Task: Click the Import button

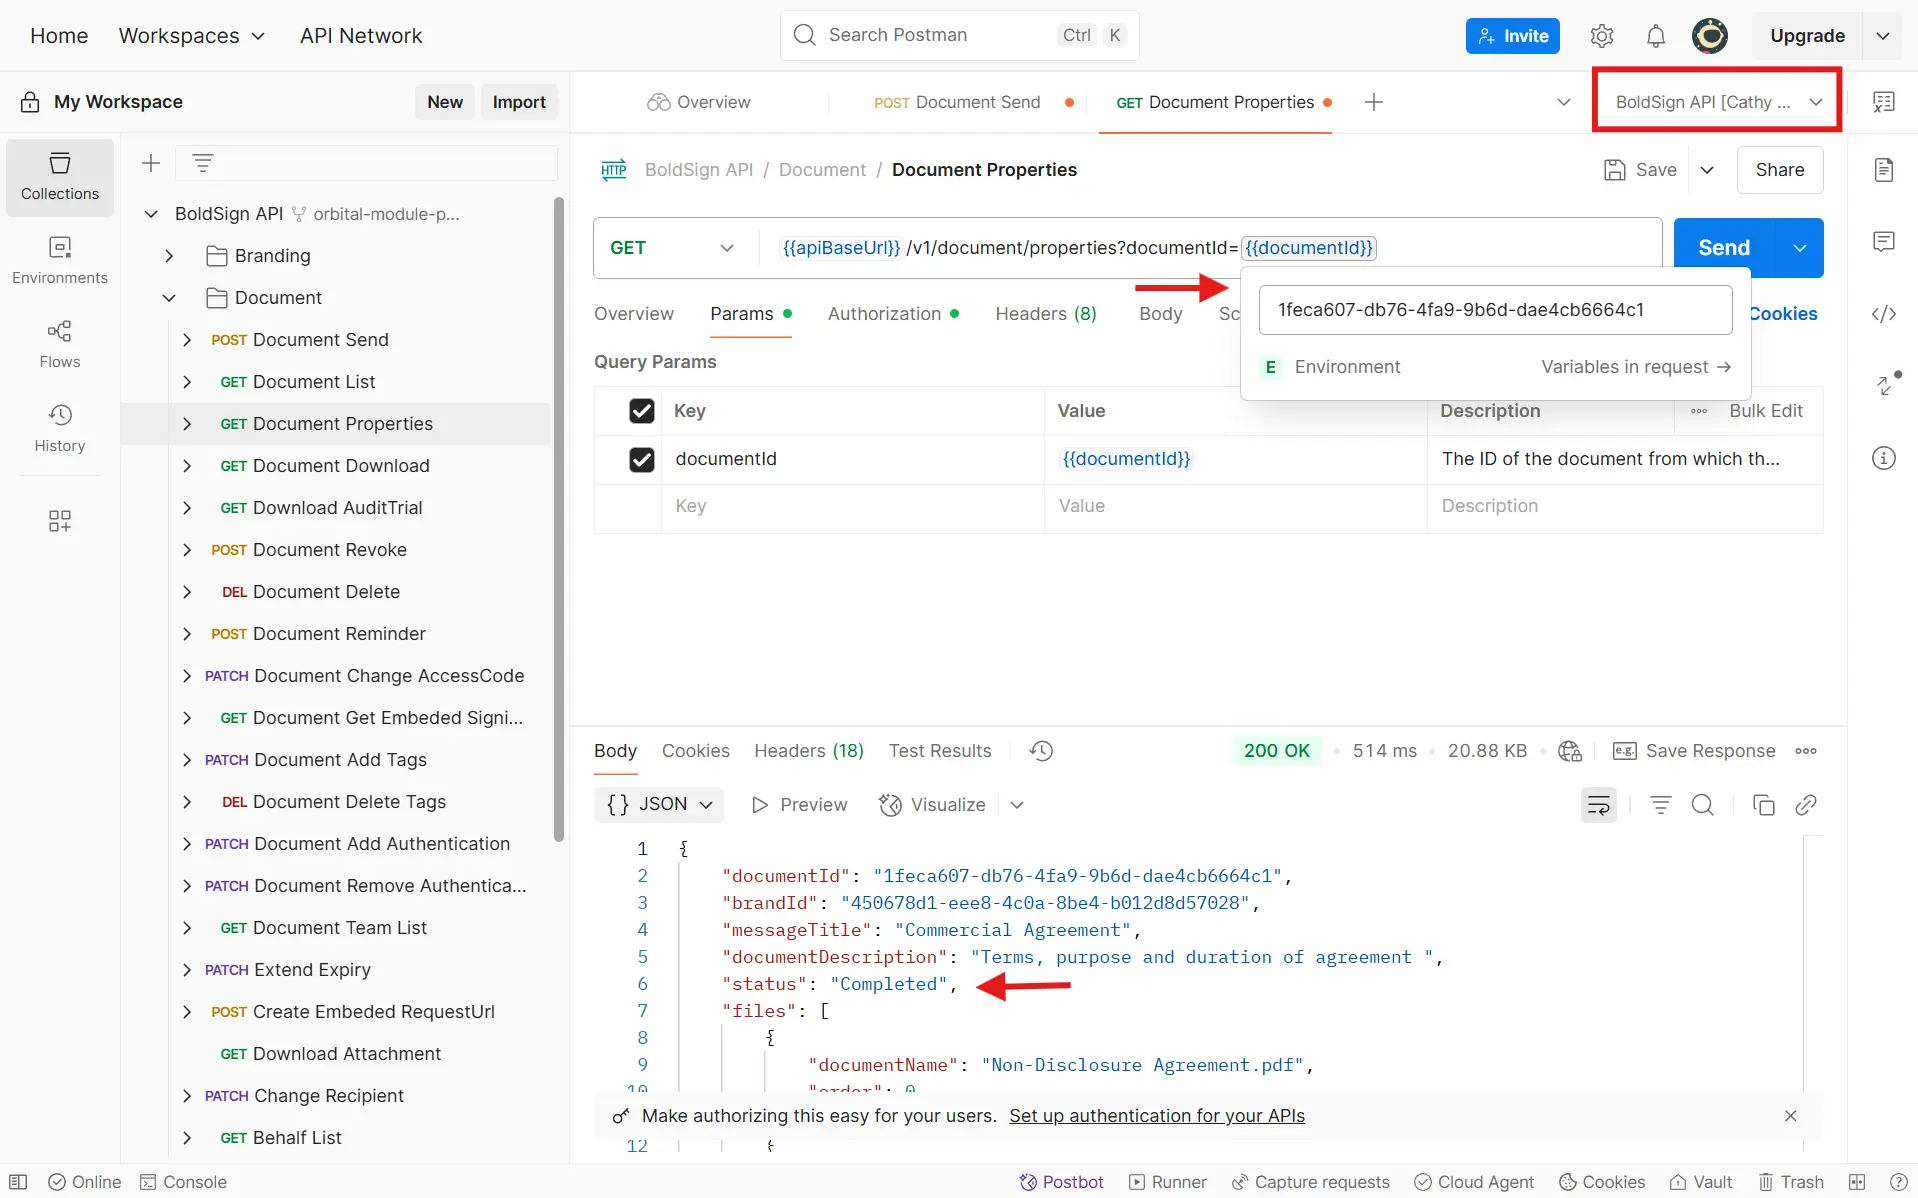Action: pos(519,102)
